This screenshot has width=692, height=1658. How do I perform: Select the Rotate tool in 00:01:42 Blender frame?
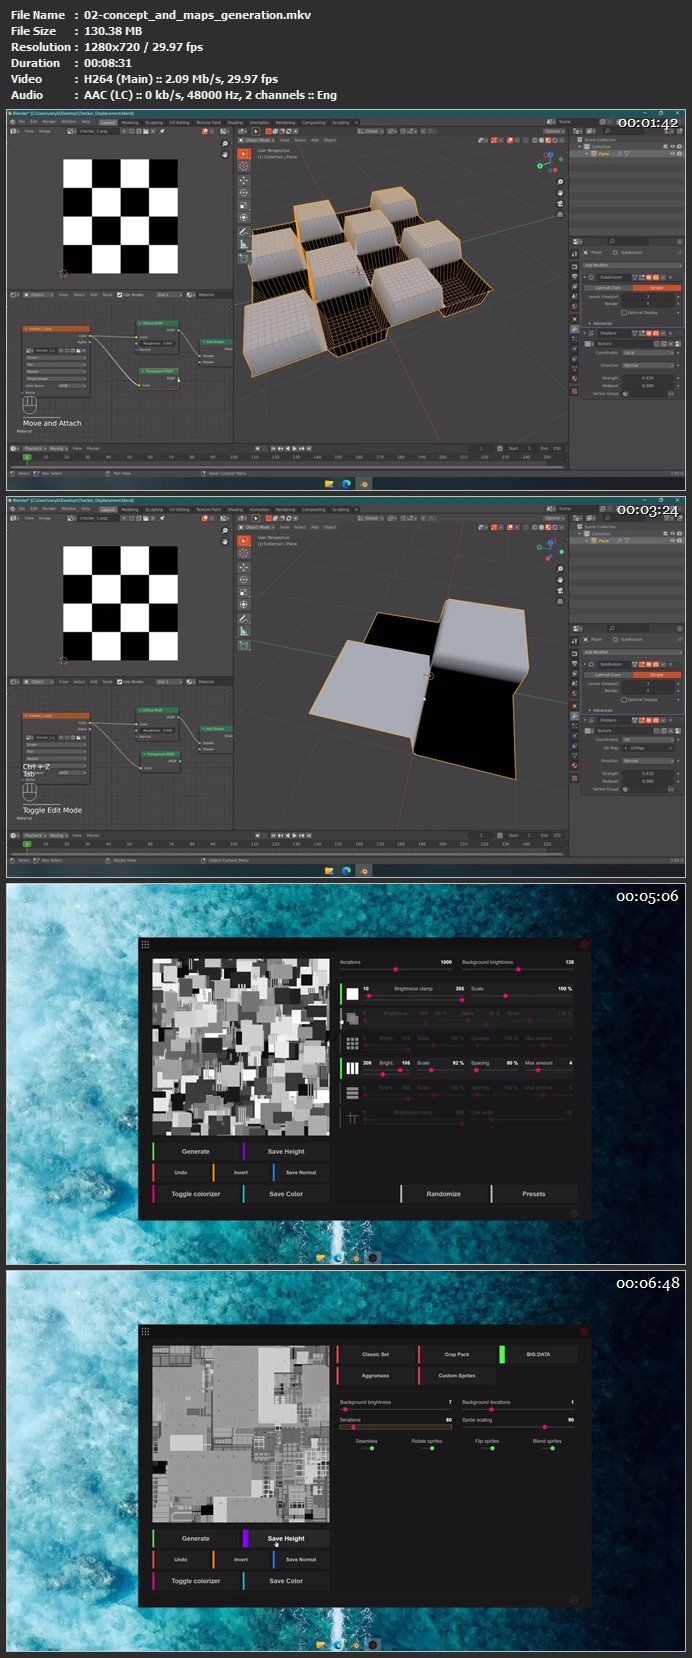coord(243,193)
